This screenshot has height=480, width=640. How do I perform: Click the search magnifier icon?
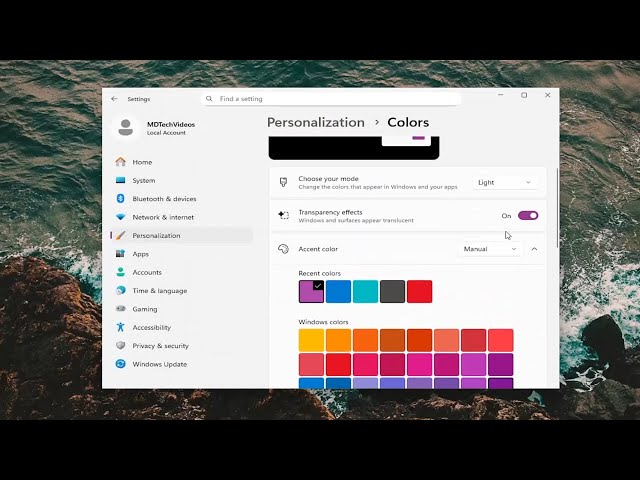pyautogui.click(x=209, y=99)
